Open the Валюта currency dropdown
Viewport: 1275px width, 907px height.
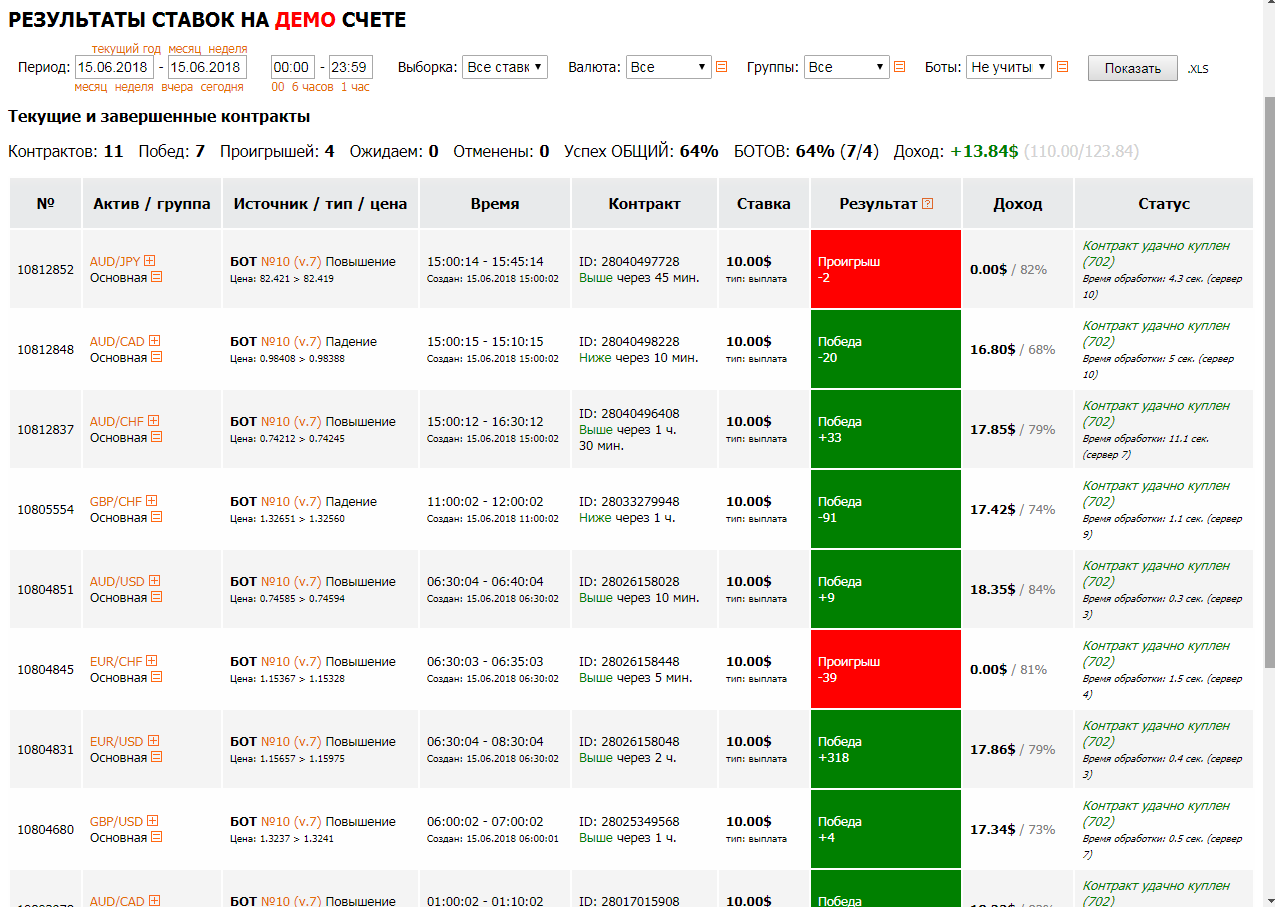pyautogui.click(x=668, y=67)
